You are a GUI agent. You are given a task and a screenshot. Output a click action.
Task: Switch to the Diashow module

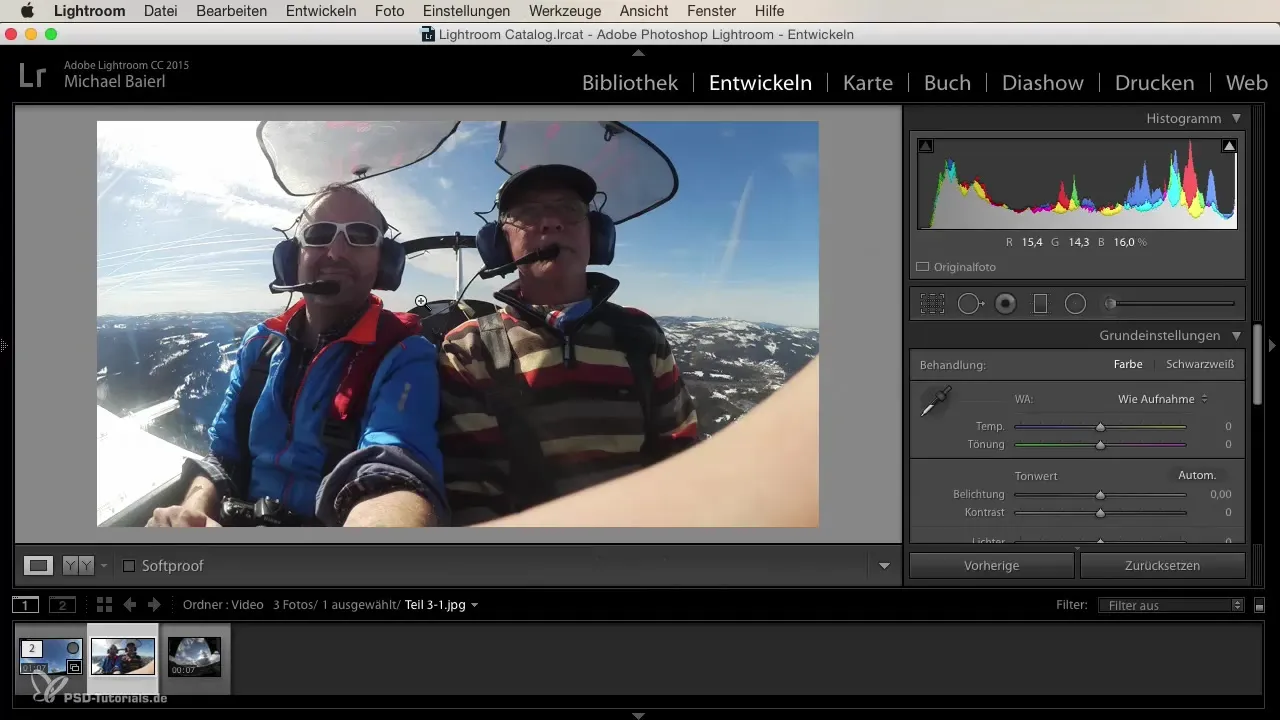[1043, 83]
